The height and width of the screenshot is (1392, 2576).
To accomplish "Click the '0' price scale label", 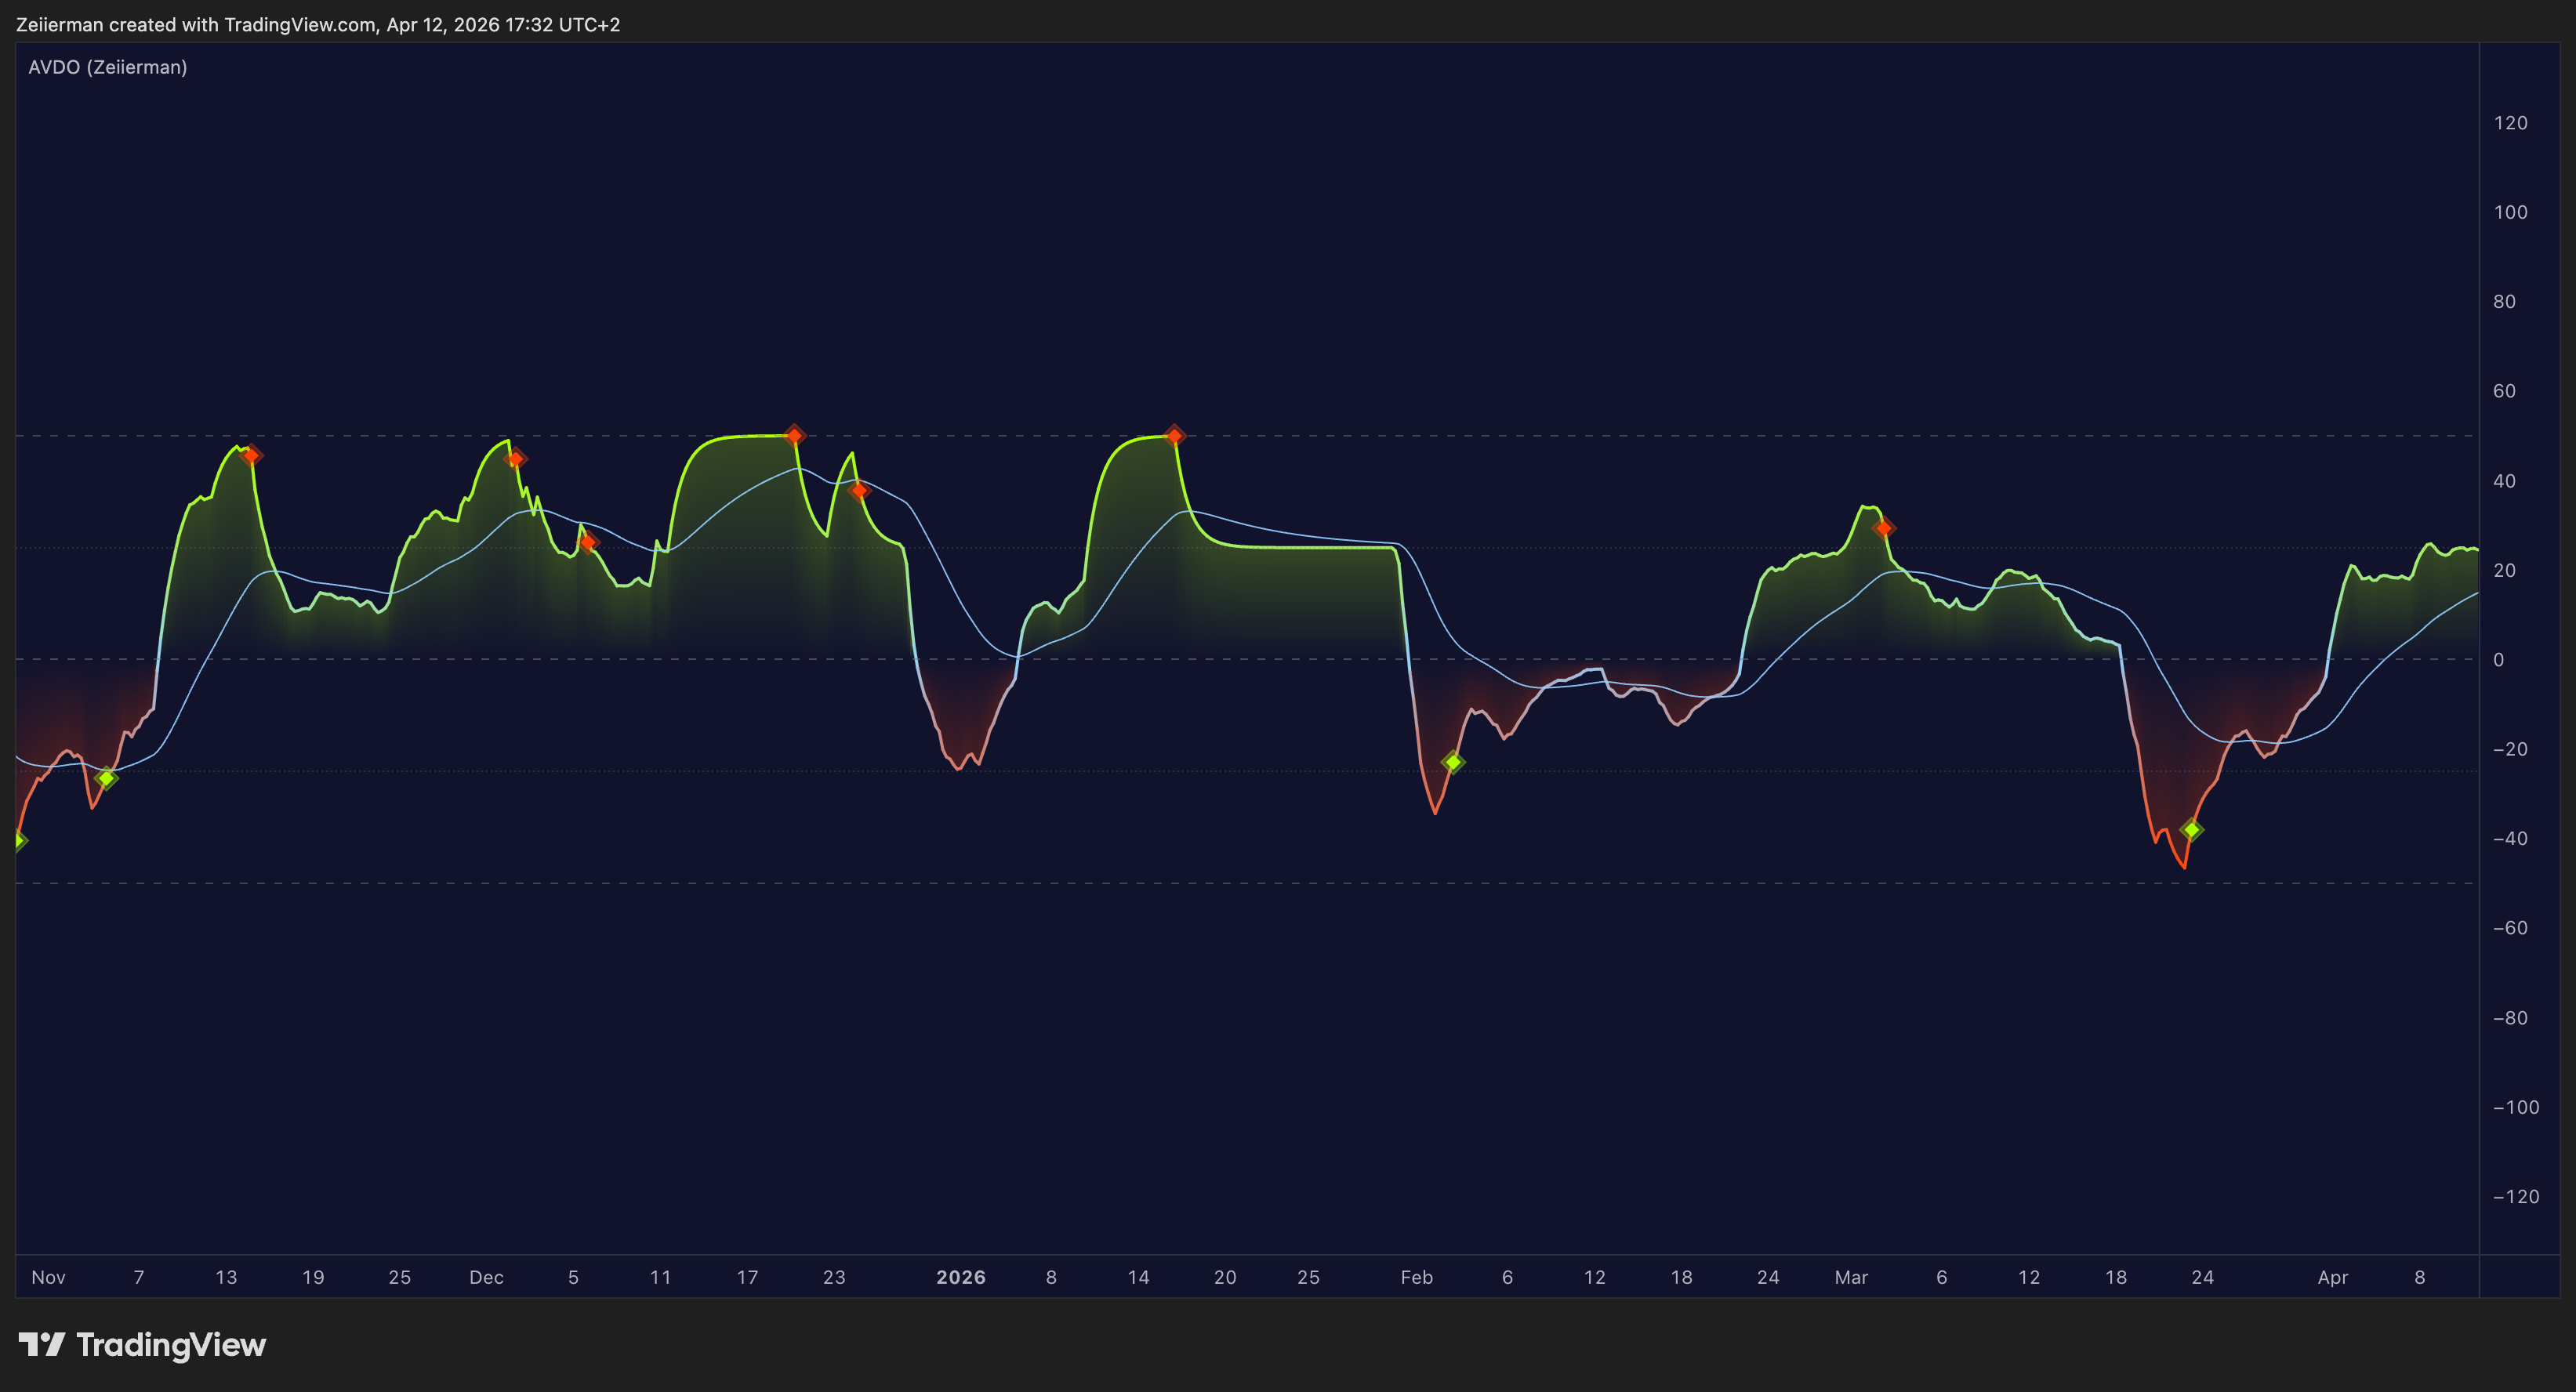I will point(2499,660).
